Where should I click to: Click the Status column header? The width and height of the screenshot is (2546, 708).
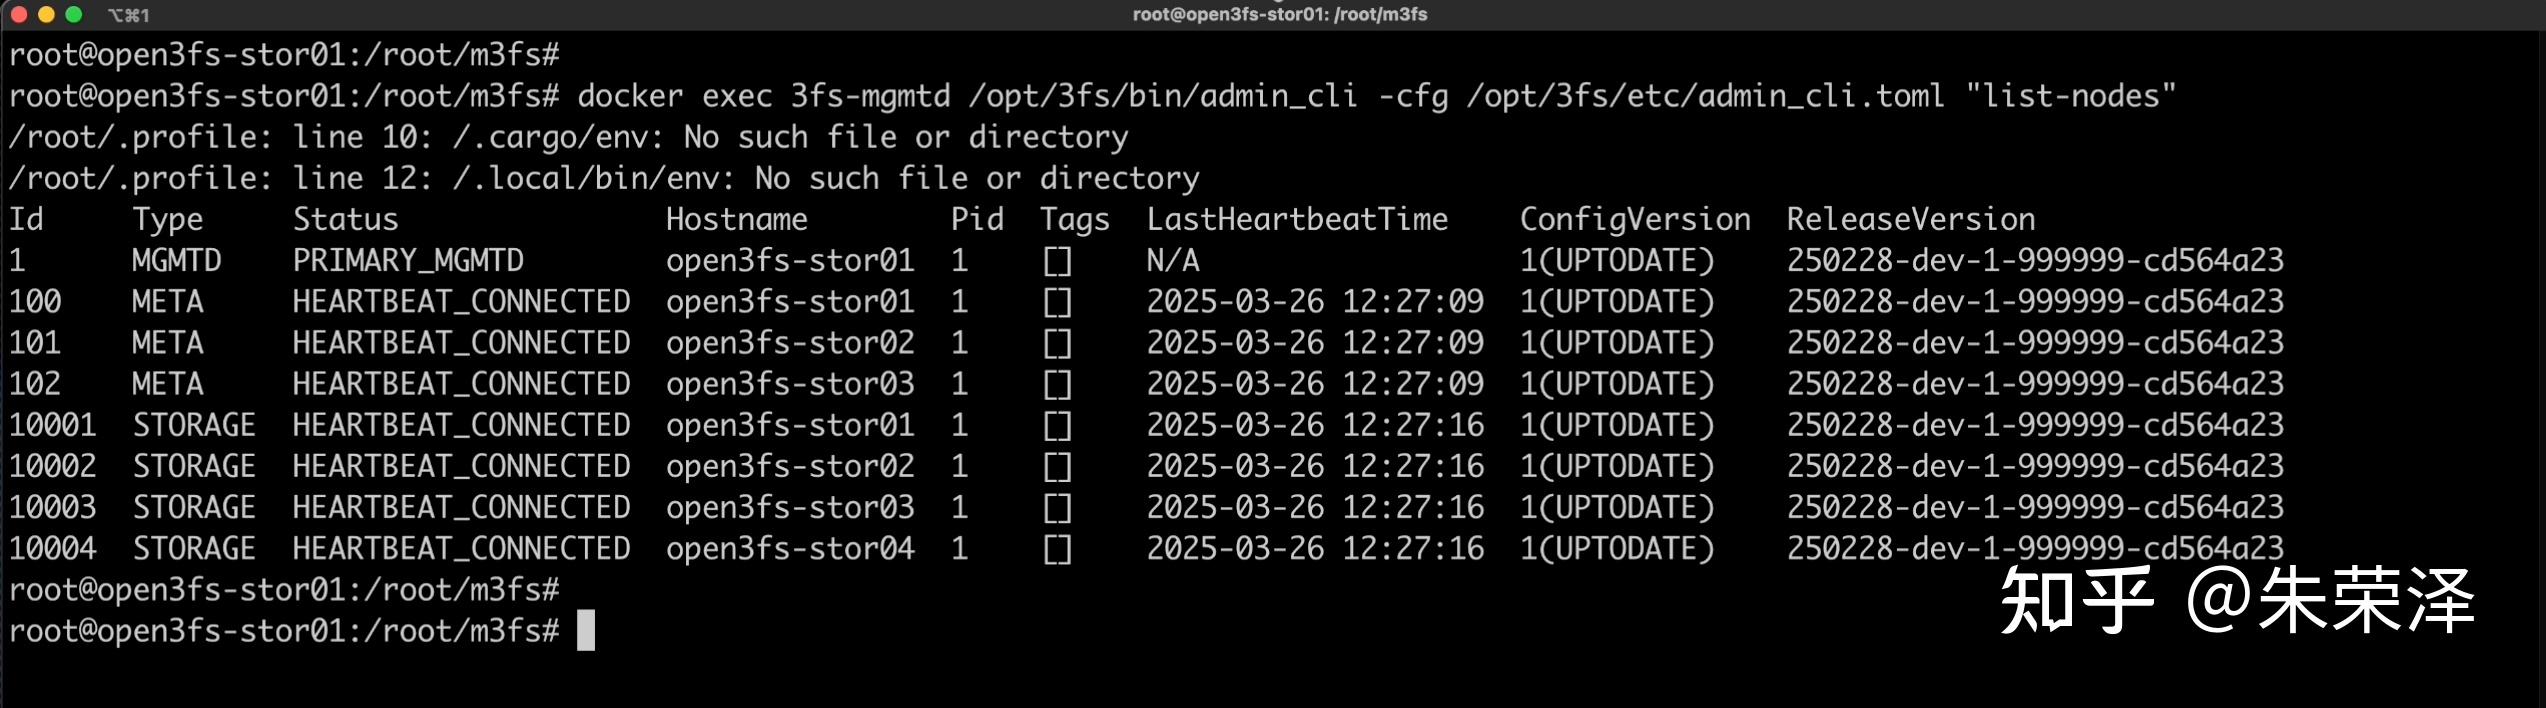tap(345, 219)
